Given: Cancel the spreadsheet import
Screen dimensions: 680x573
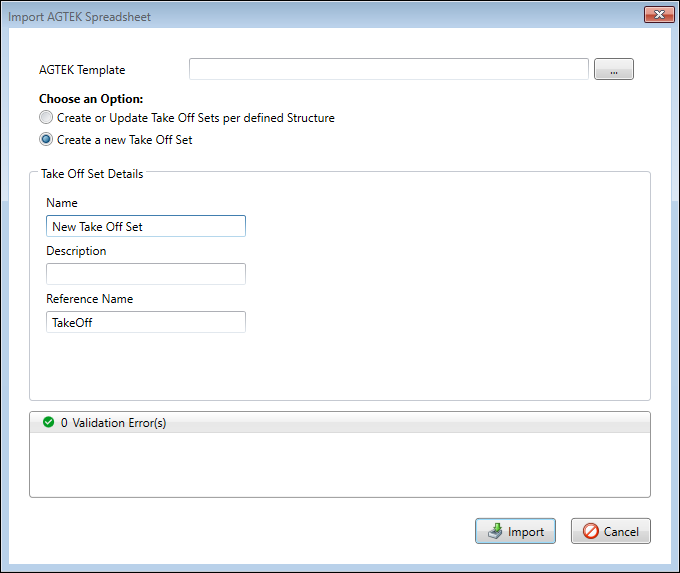Looking at the screenshot, I should (x=610, y=532).
